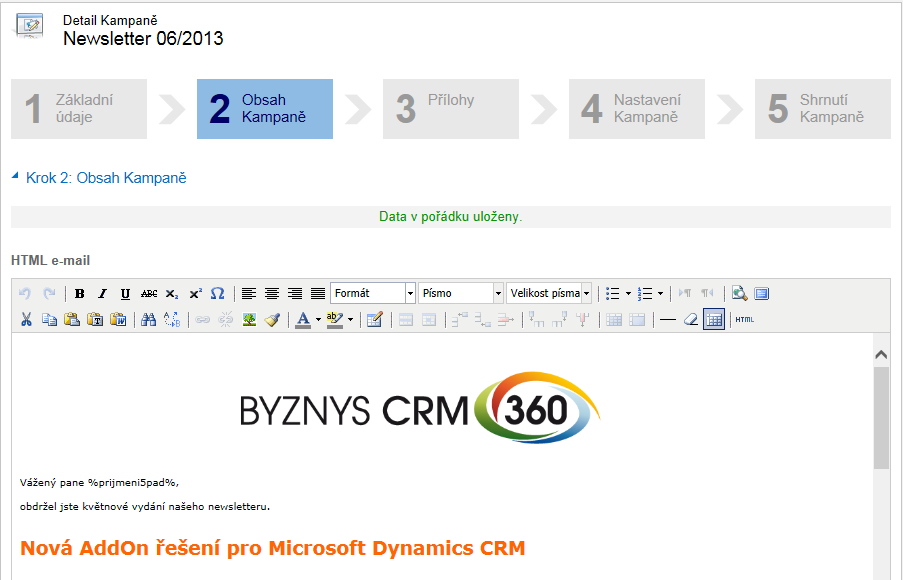Screen dimensions: 903x580
Task: Click the preview magnifier icon
Action: pyautogui.click(x=739, y=293)
